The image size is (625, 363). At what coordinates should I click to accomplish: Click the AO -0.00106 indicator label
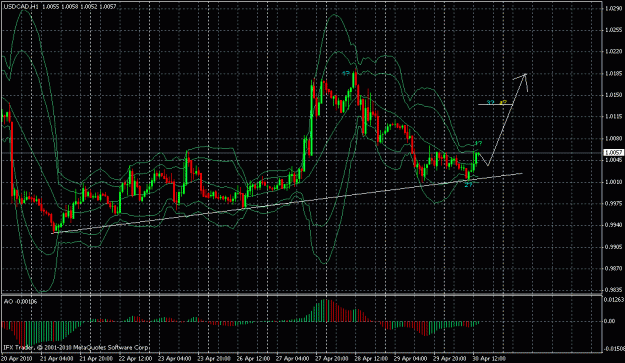coord(20,302)
